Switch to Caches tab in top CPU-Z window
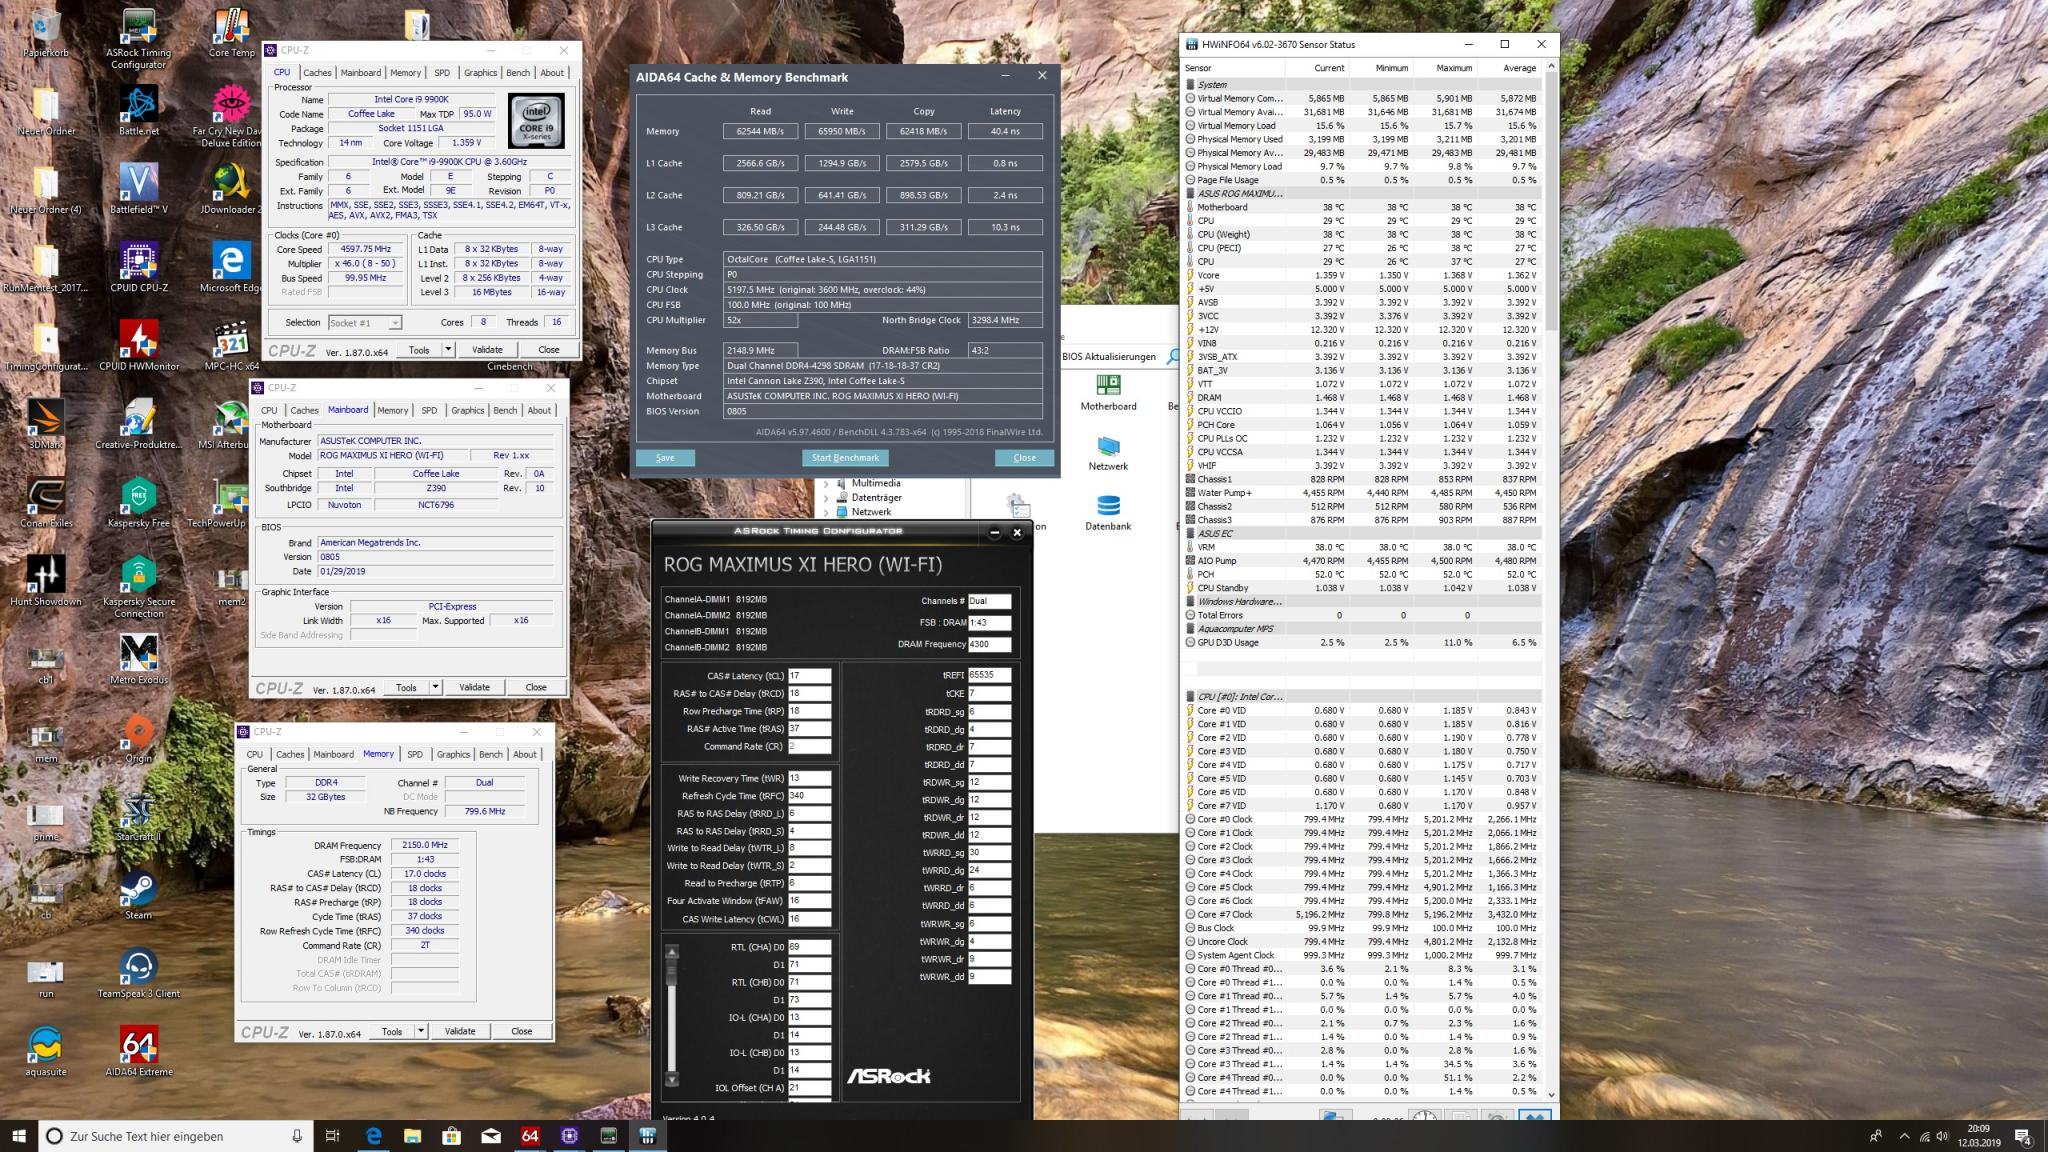The image size is (2048, 1152). pyautogui.click(x=317, y=73)
